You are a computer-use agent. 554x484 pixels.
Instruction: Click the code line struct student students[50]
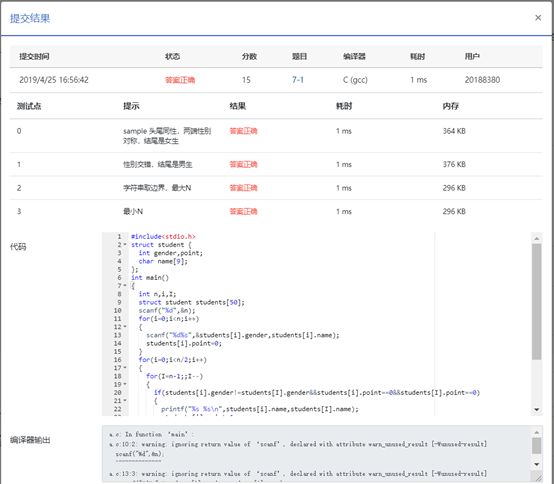click(191, 302)
